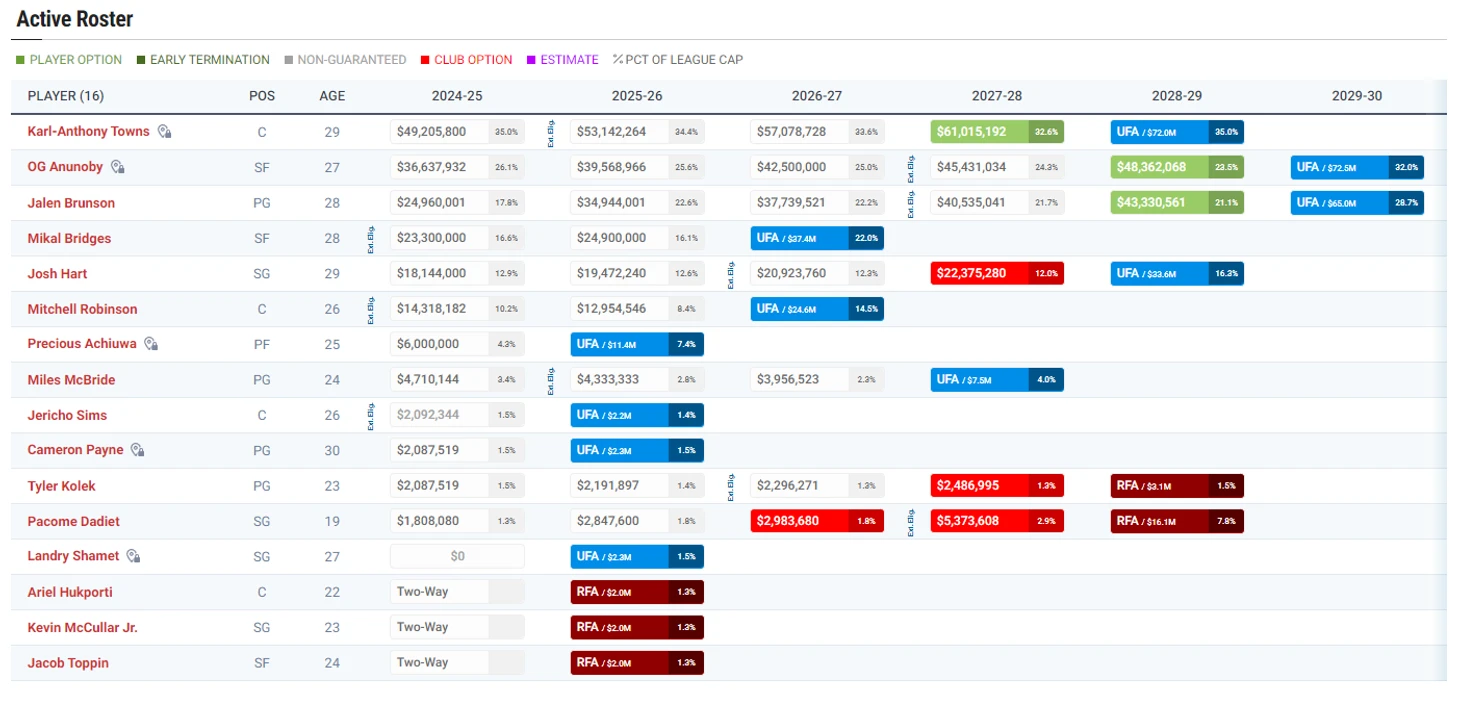Sort by the PLAYER (16) column header
The image size is (1460, 723).
tap(65, 96)
